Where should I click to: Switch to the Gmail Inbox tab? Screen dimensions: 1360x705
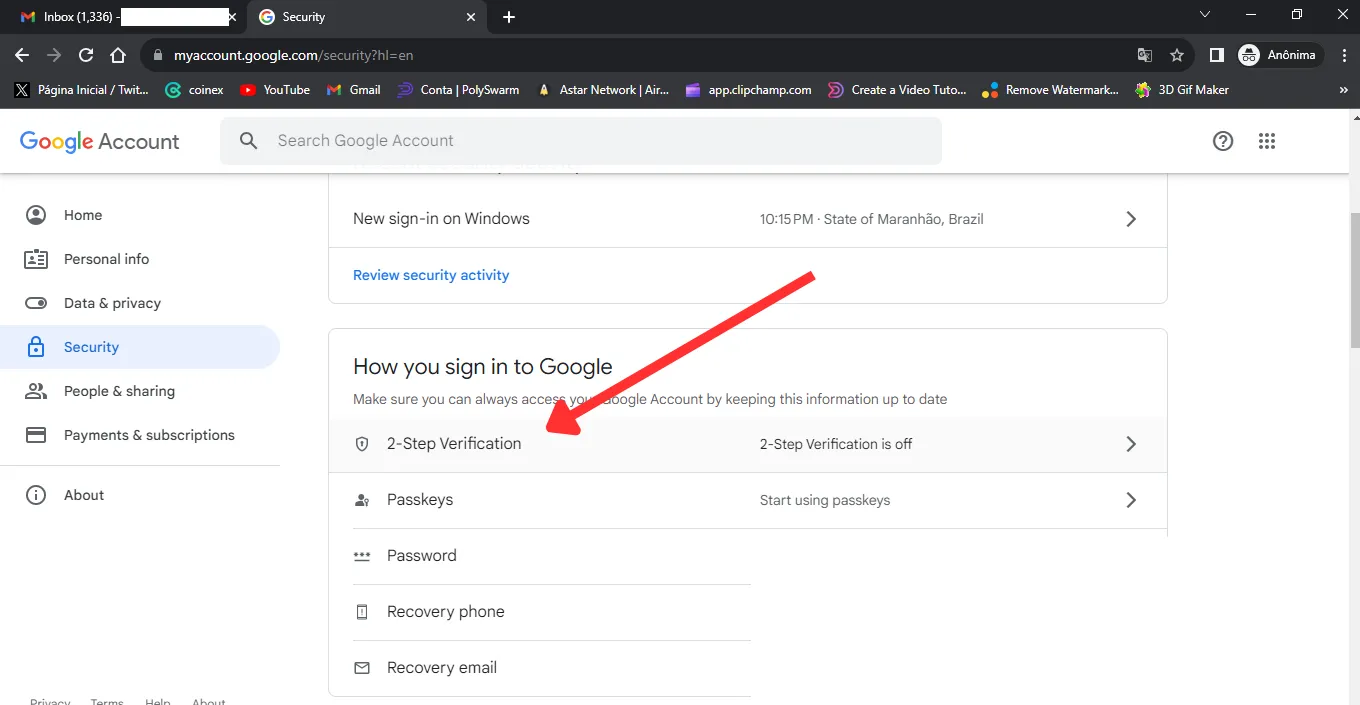pyautogui.click(x=125, y=17)
